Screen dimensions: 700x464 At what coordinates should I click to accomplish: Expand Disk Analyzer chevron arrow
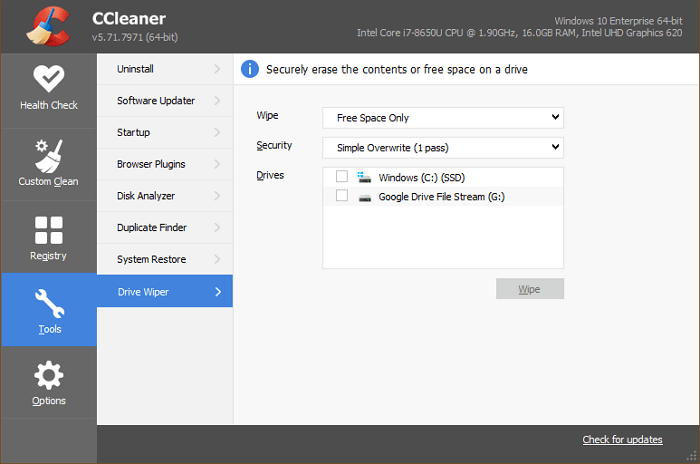tap(217, 196)
